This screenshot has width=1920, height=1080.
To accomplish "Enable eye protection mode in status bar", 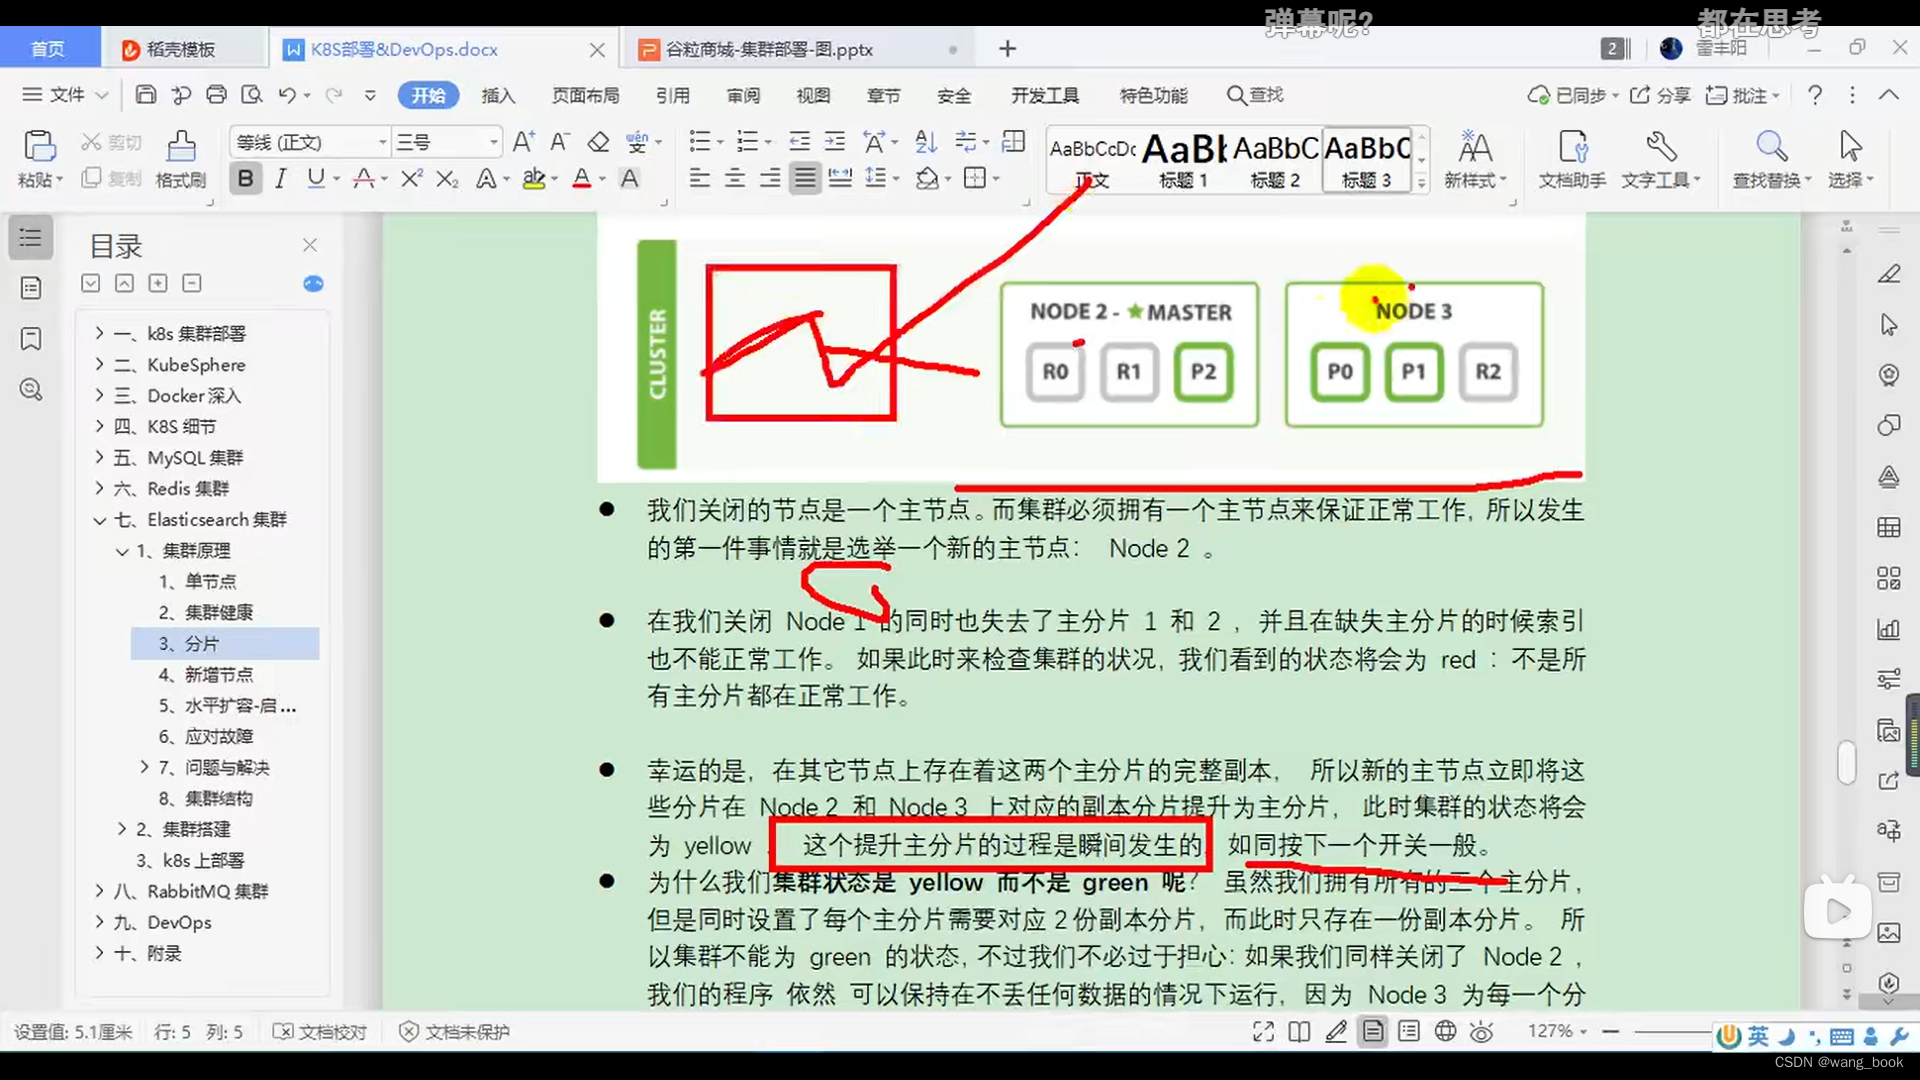I will coord(1481,1031).
